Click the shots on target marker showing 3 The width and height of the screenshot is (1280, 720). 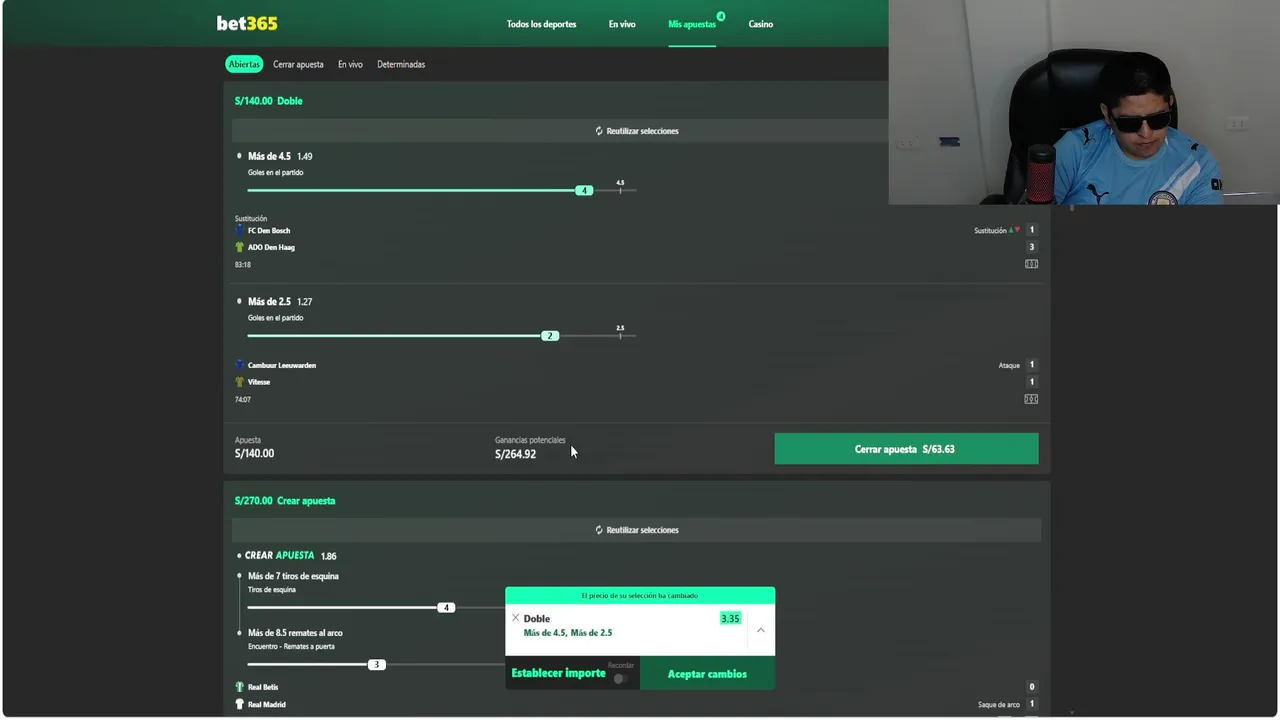pos(376,664)
